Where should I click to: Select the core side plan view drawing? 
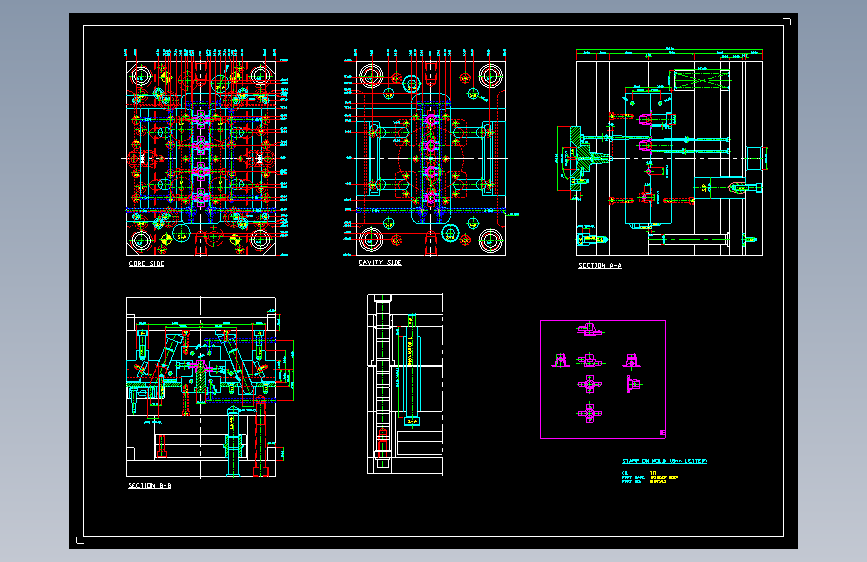pos(205,153)
